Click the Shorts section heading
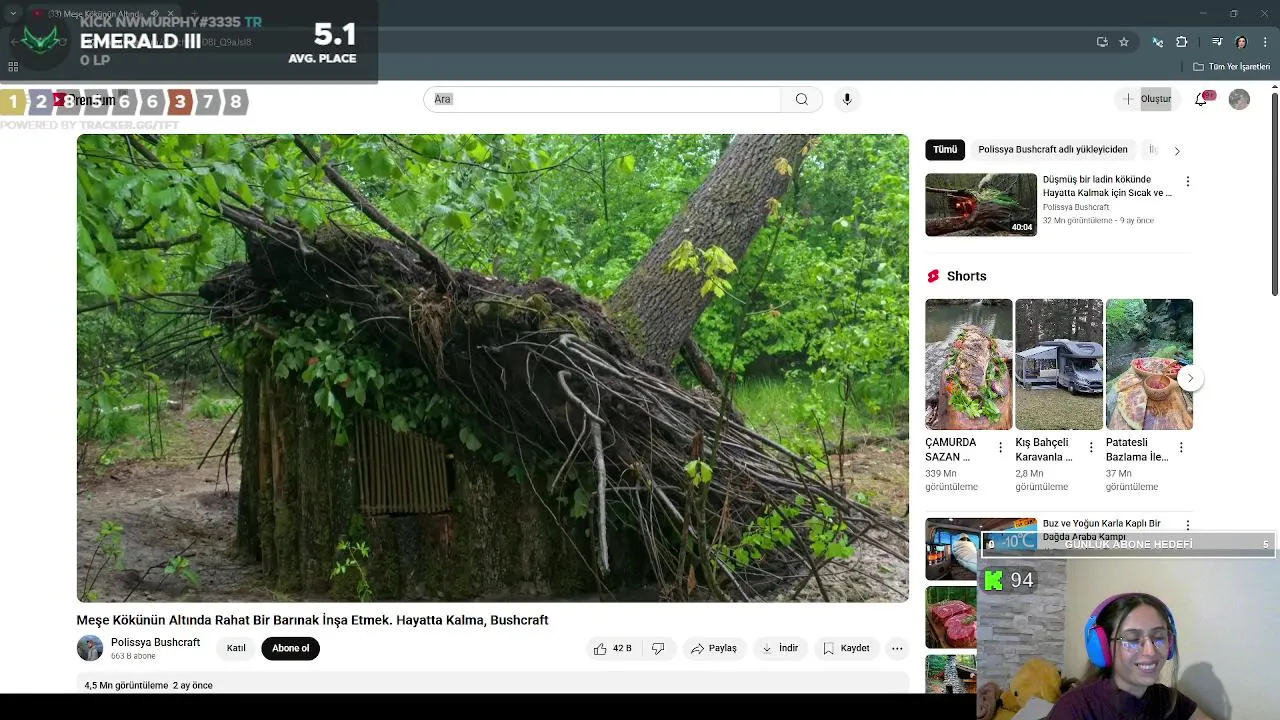1280x720 pixels. click(x=966, y=276)
